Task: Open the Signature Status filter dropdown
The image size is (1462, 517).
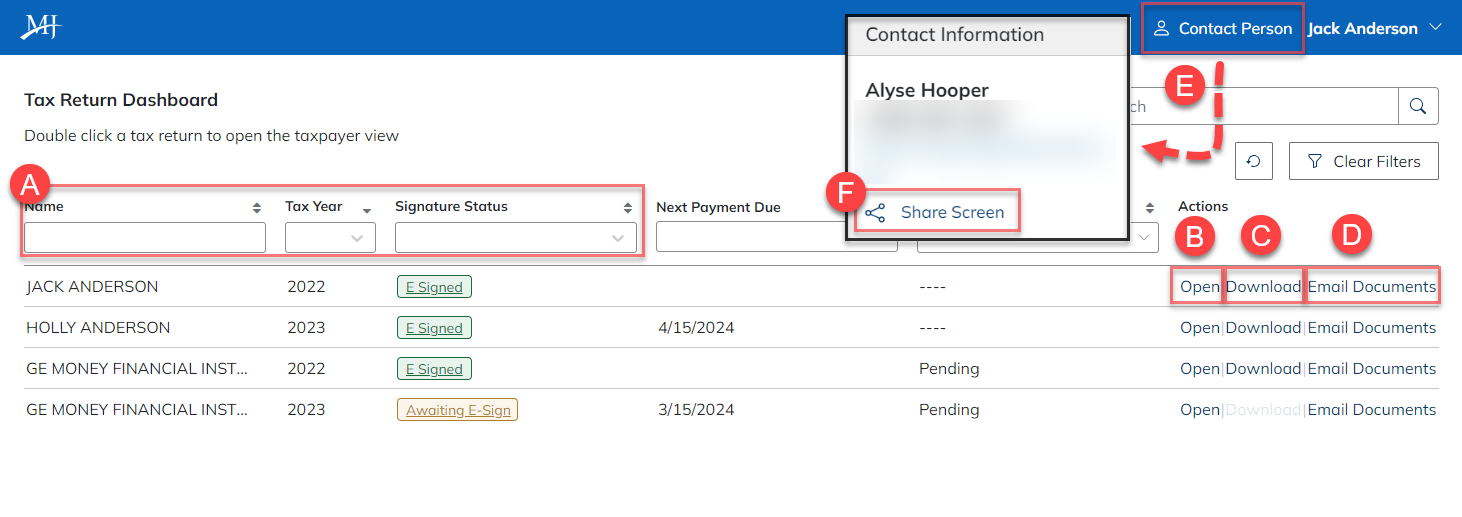Action: coord(516,238)
